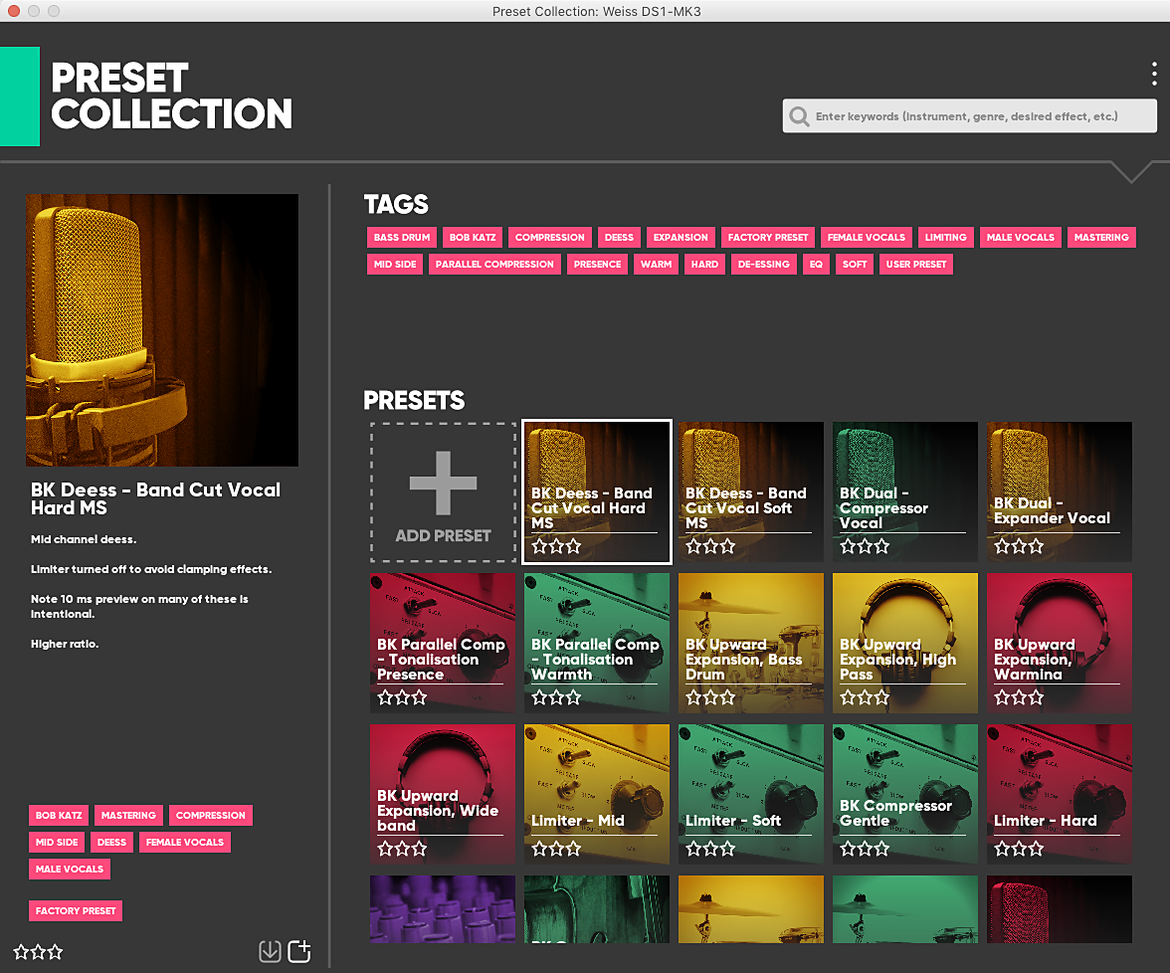
Task: Filter presets by the SOFT tag
Action: (854, 264)
